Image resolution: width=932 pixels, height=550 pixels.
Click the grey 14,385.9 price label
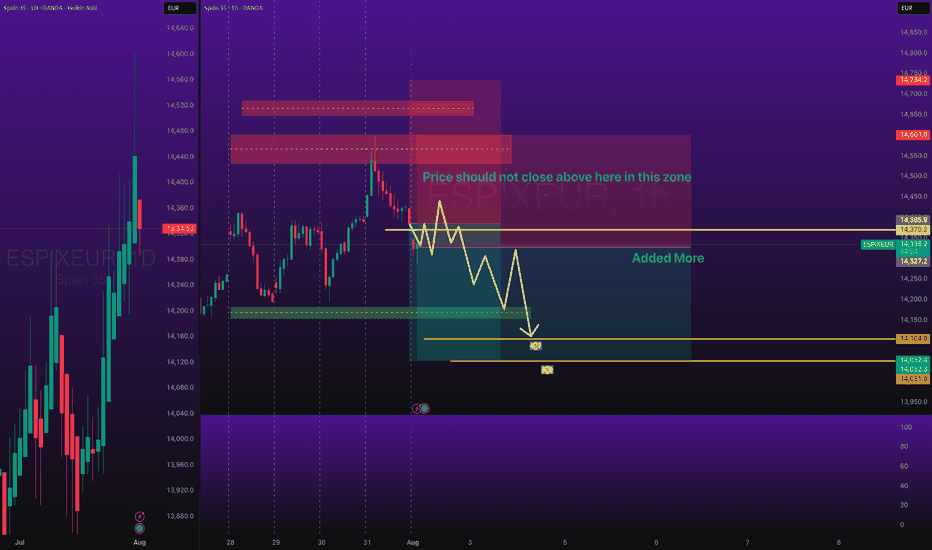(x=913, y=220)
